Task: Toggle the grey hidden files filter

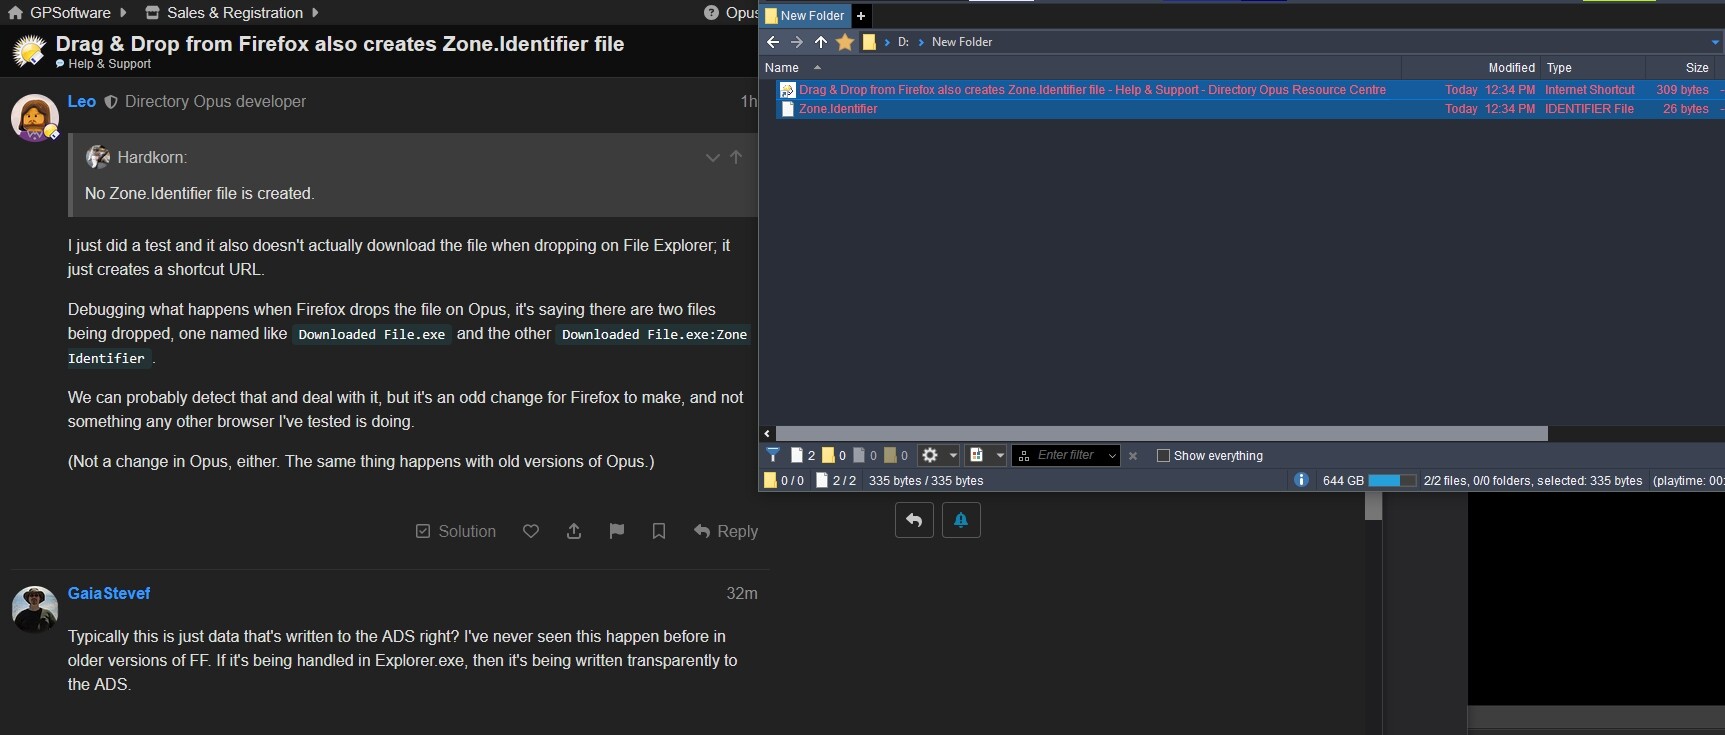Action: pos(865,455)
